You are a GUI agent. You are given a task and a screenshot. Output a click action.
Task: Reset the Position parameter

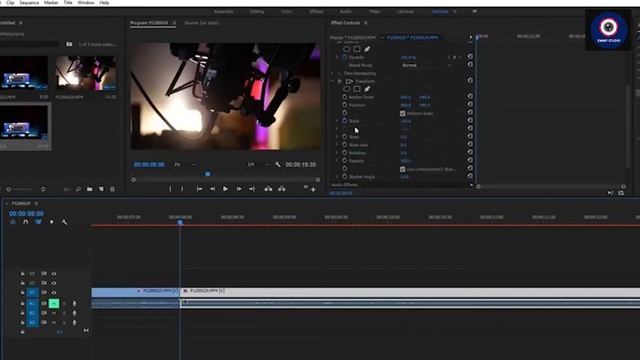click(470, 105)
